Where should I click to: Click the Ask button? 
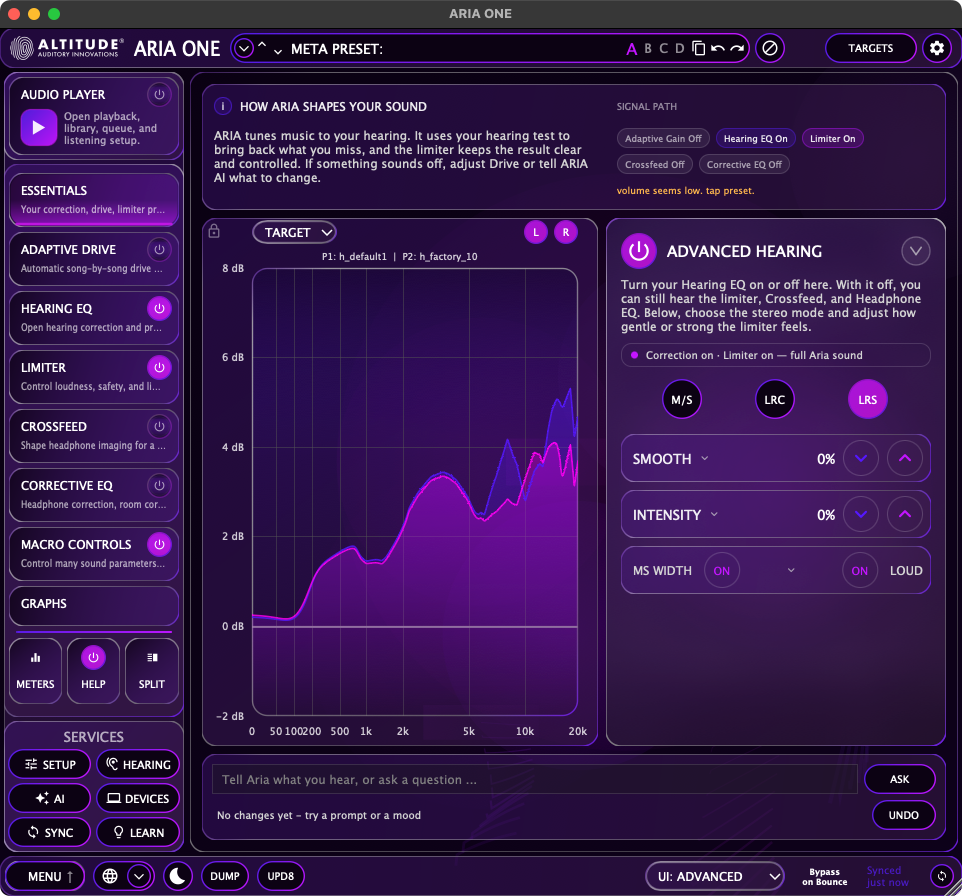(x=899, y=779)
